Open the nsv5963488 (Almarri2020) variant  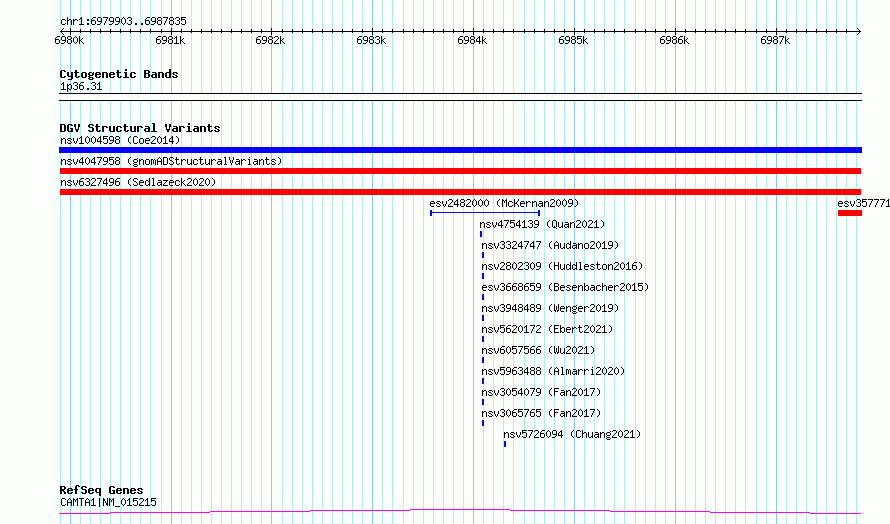553,371
